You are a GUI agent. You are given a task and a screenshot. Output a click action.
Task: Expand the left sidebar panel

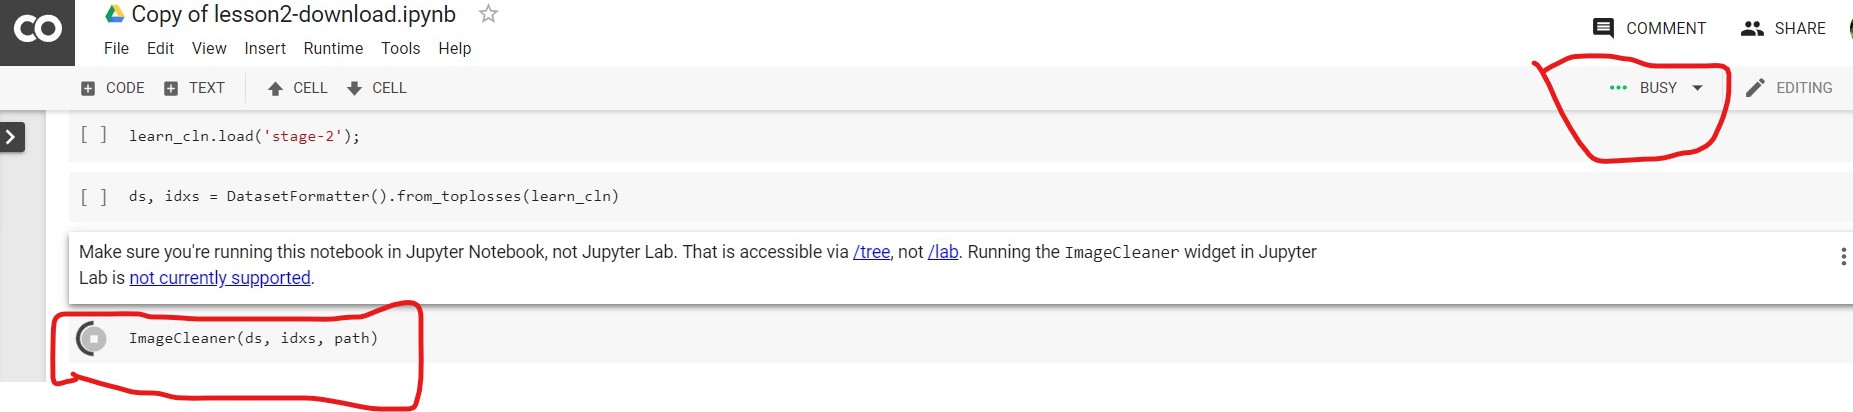tap(12, 137)
